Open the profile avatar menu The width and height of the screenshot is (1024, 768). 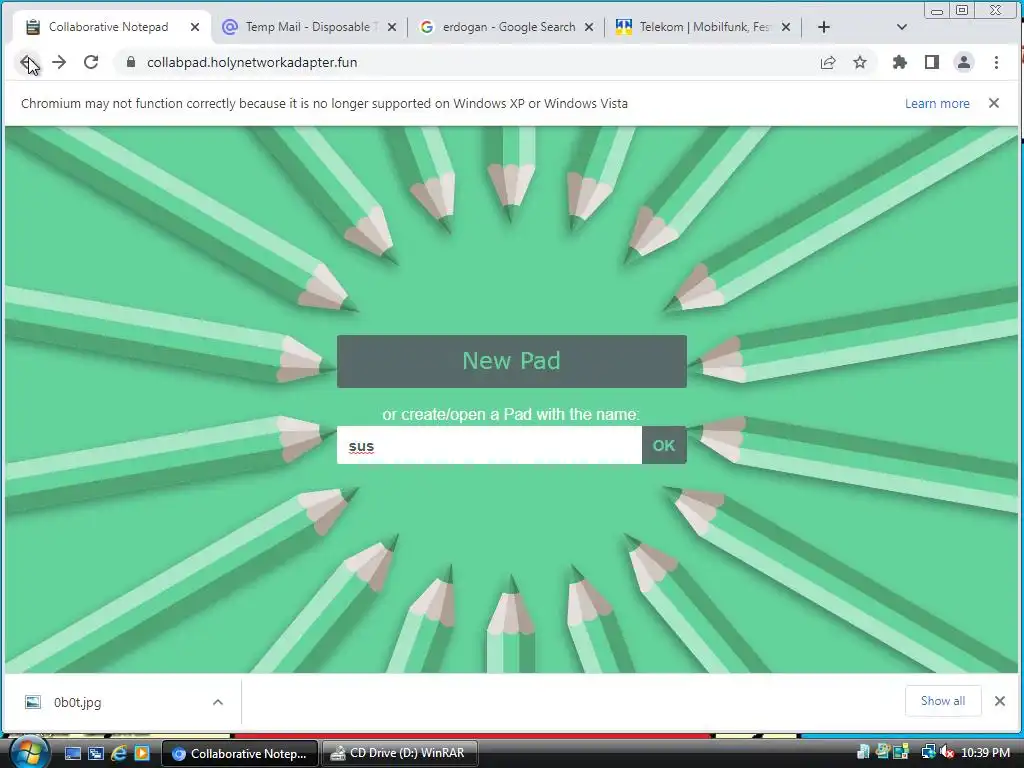pyautogui.click(x=963, y=63)
